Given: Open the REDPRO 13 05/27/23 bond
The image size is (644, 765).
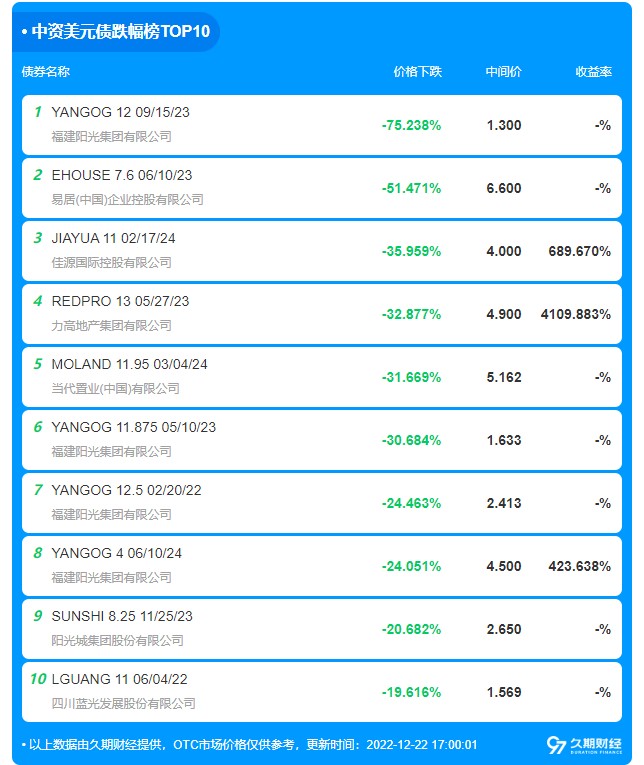Looking at the screenshot, I should pos(322,314).
